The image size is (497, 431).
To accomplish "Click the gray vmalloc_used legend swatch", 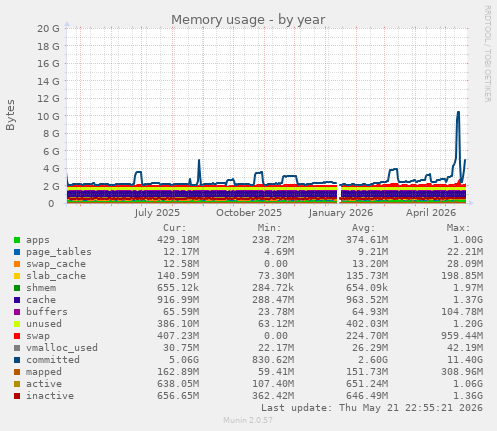I will [x=17, y=348].
